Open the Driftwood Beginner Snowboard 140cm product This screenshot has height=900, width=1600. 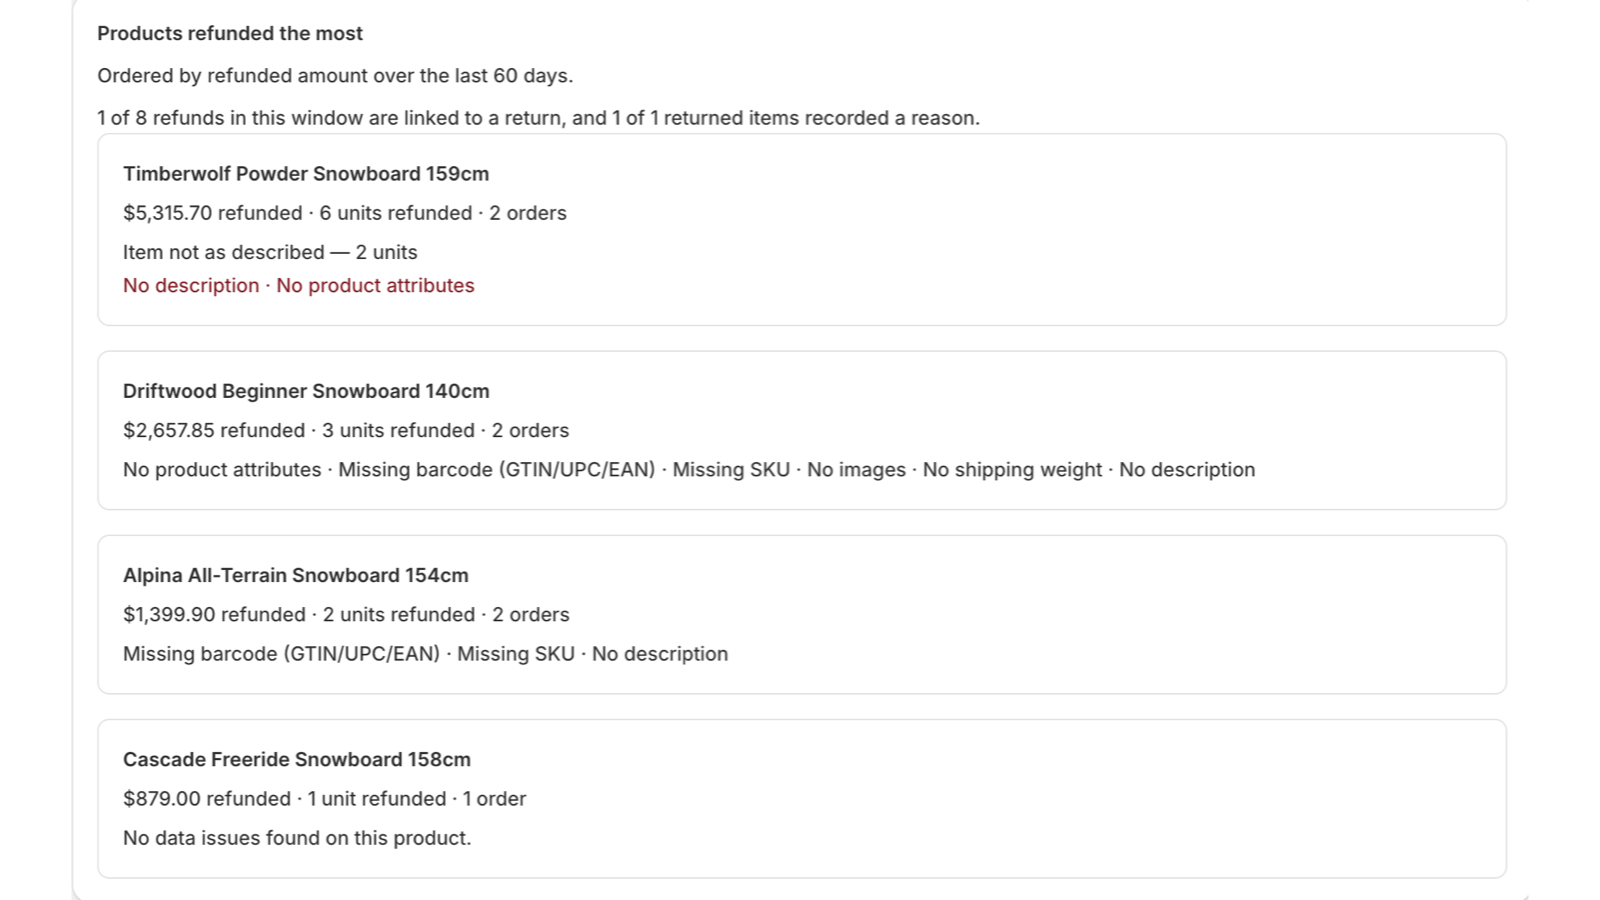point(306,391)
